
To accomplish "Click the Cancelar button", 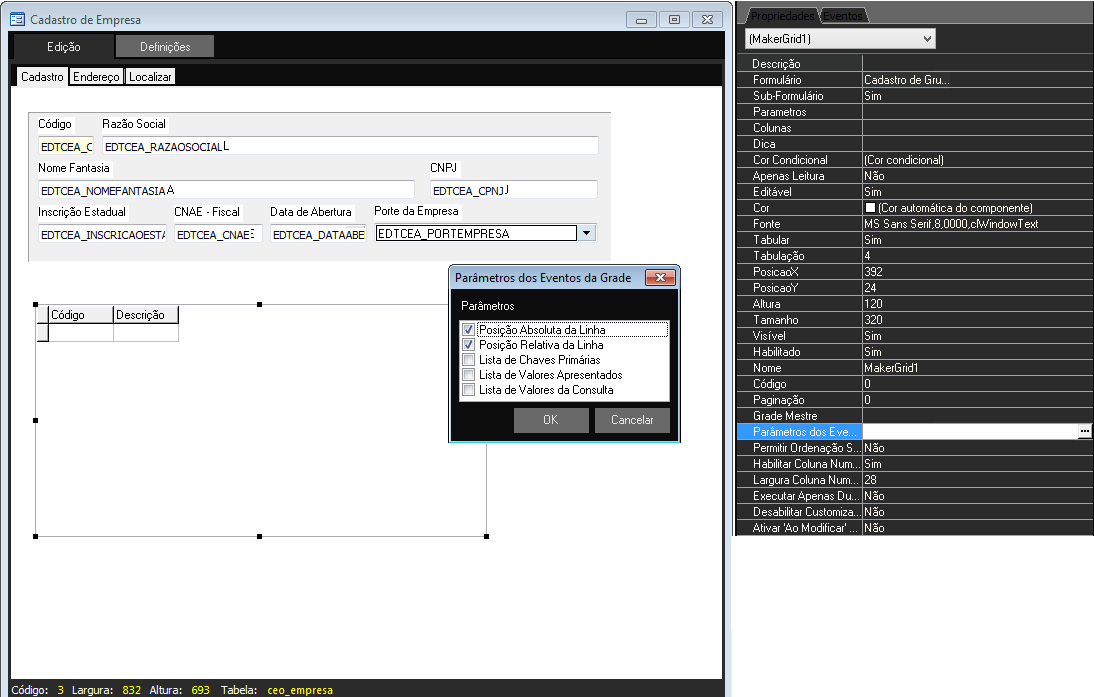I will [x=632, y=420].
